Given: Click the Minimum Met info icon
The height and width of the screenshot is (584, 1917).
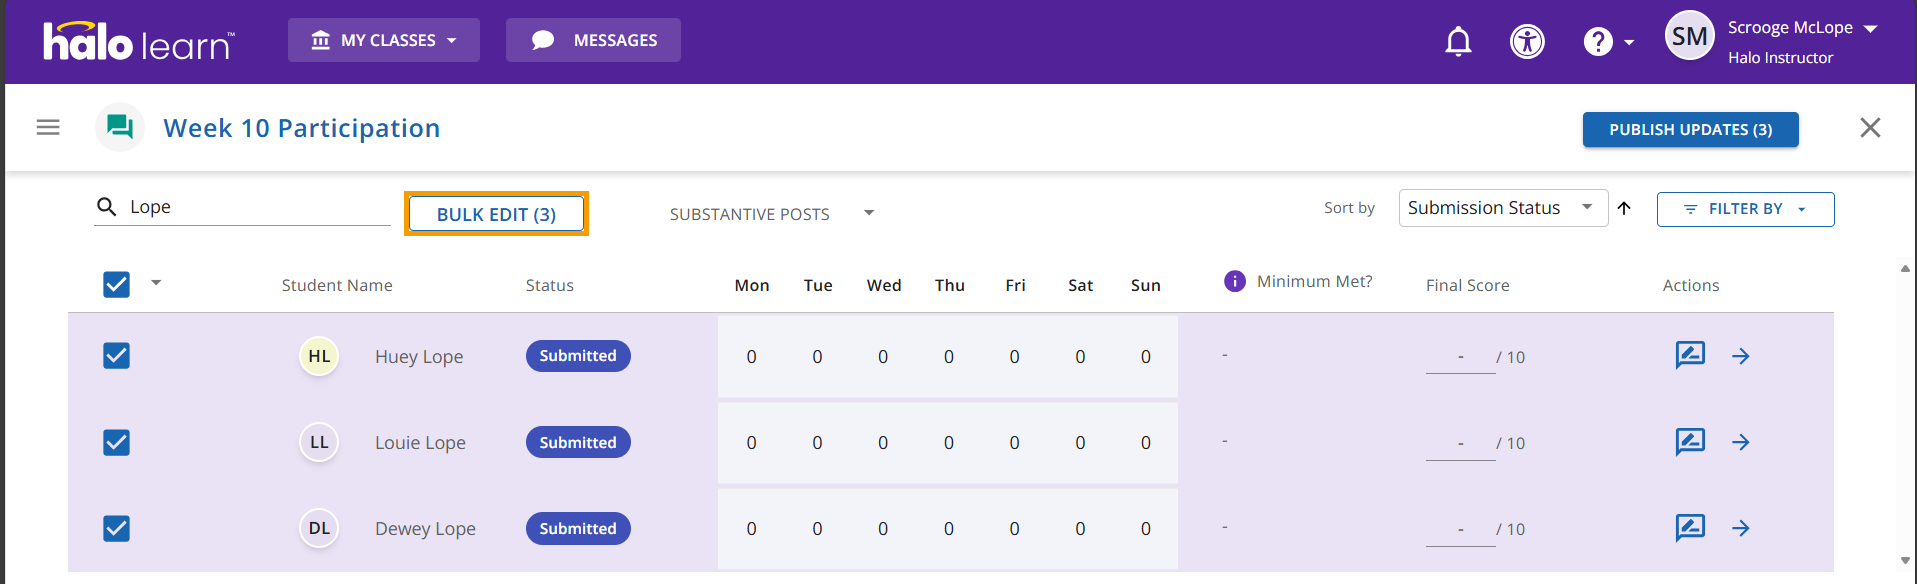Looking at the screenshot, I should coord(1235,282).
